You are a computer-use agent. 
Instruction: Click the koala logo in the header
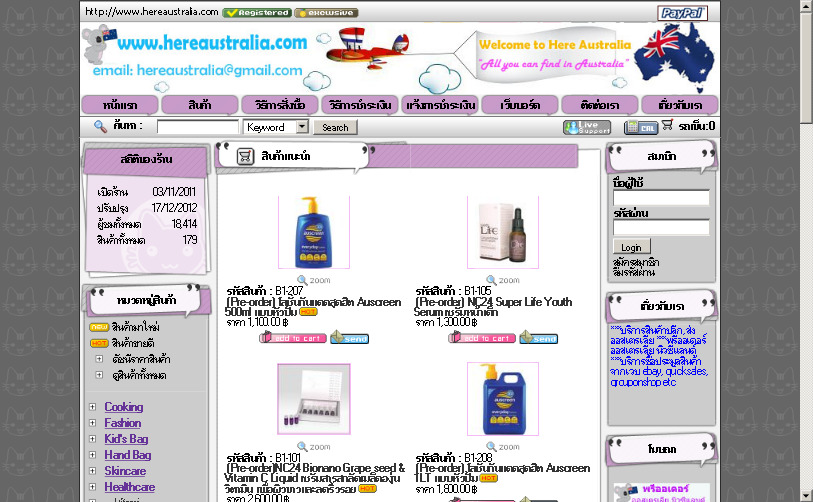click(99, 44)
